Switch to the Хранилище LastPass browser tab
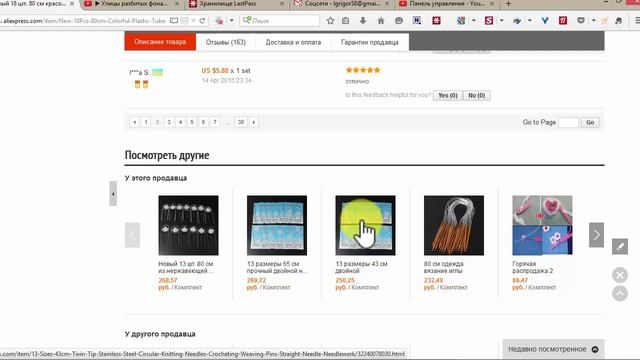 tap(236, 4)
